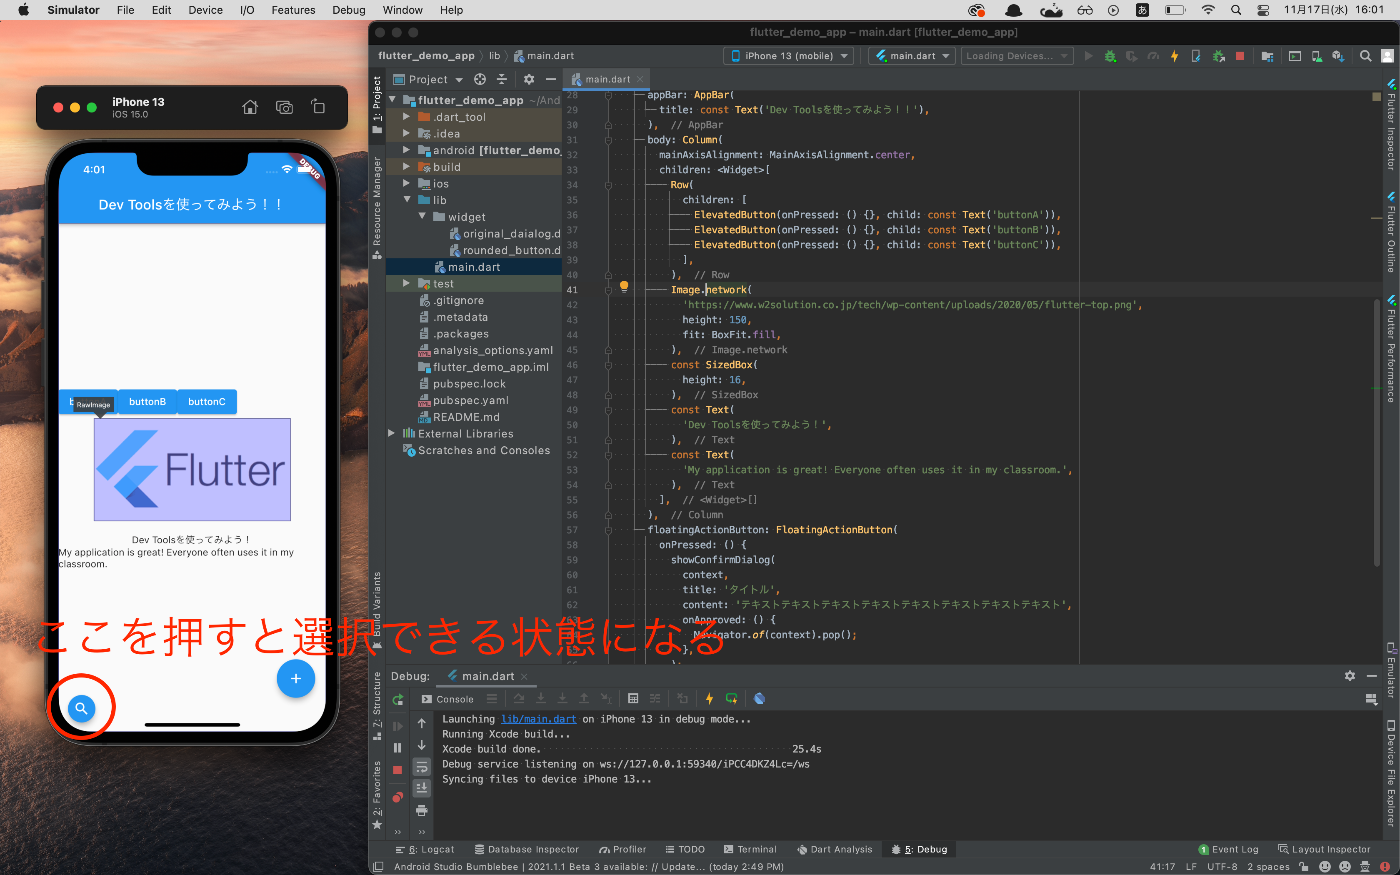Toggle the Device File Explorer side panel
The width and height of the screenshot is (1400, 875).
tap(1390, 772)
